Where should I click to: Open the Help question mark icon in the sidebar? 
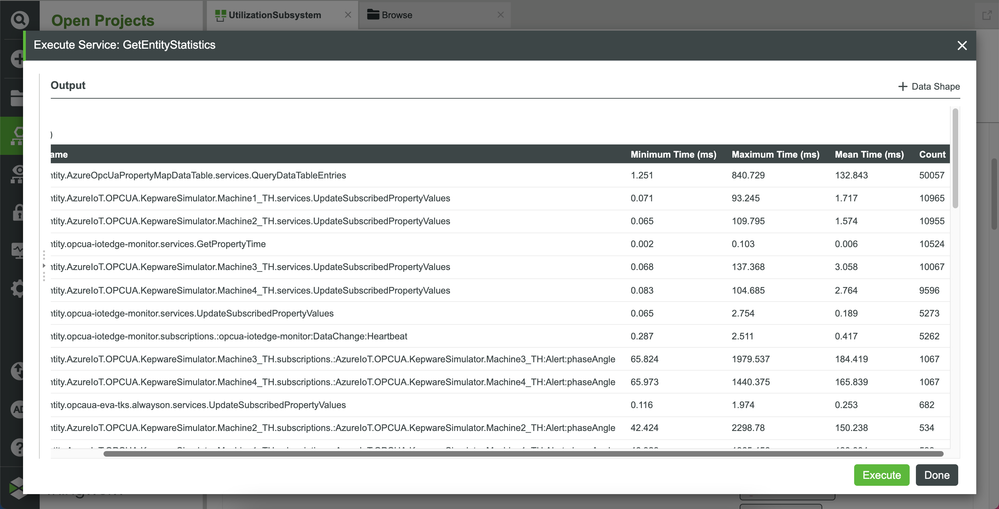click(17, 448)
